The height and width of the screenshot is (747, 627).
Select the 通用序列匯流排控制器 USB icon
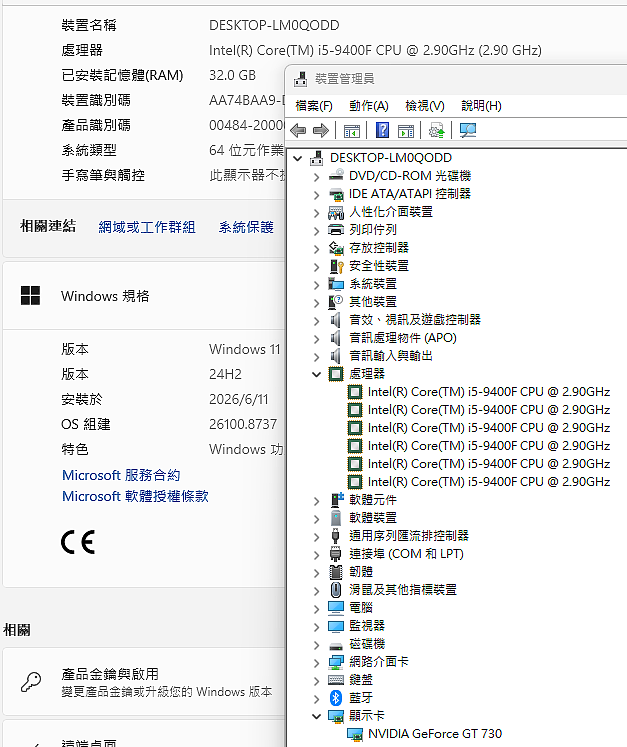click(335, 535)
